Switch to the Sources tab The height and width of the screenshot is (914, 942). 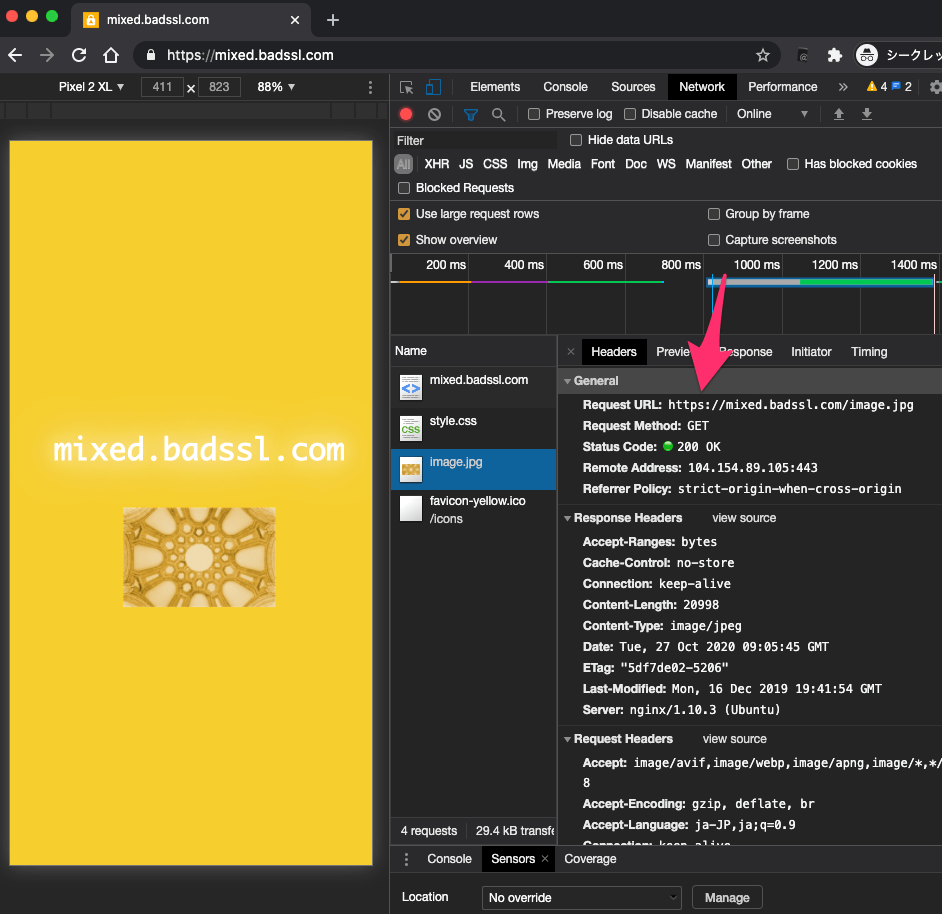coord(633,87)
